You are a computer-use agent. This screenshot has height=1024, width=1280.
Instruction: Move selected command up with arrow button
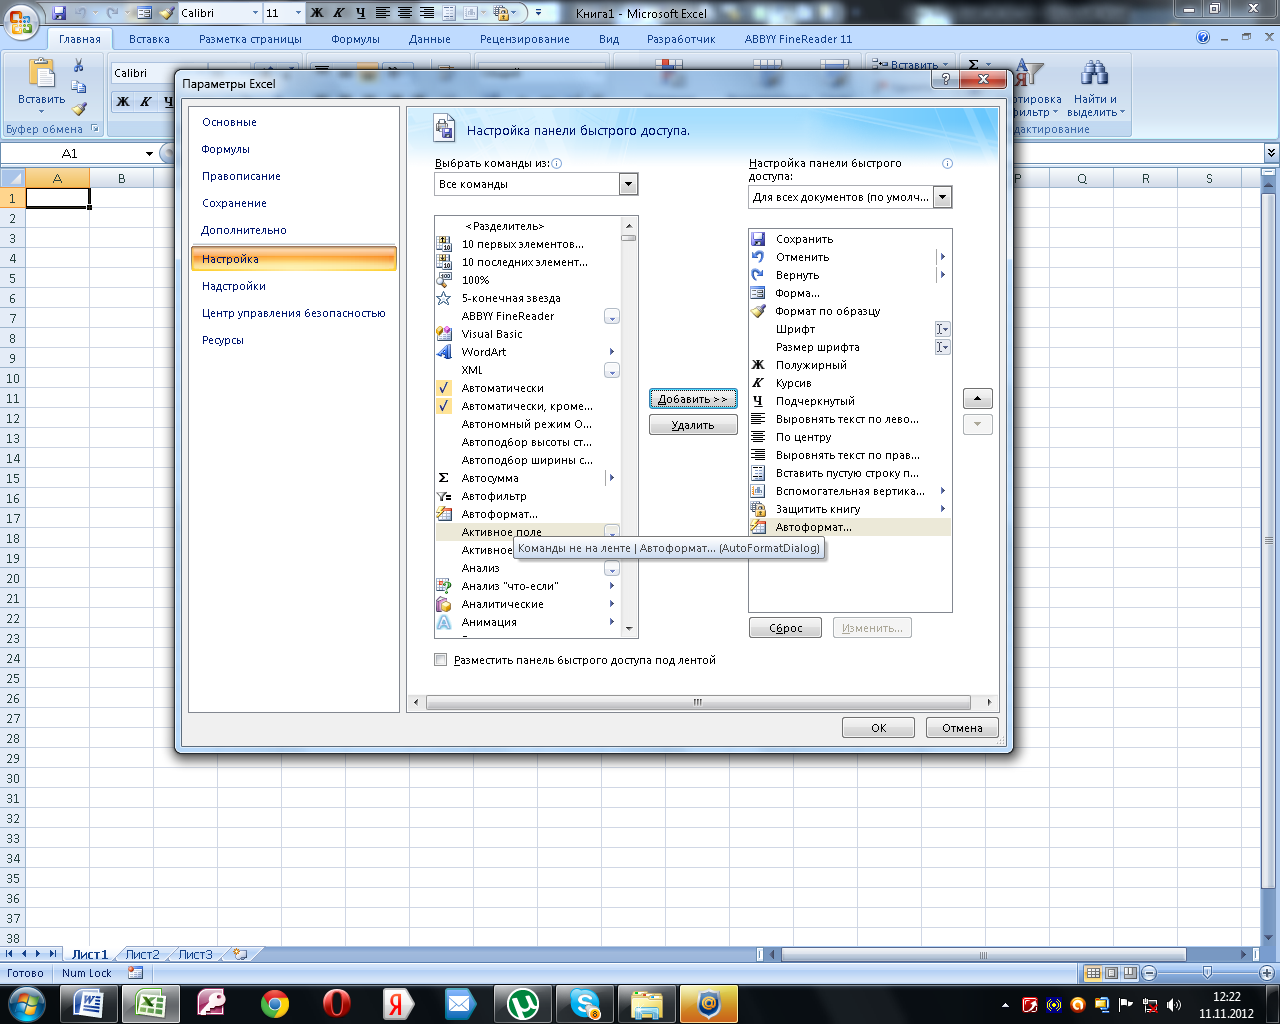[x=977, y=398]
